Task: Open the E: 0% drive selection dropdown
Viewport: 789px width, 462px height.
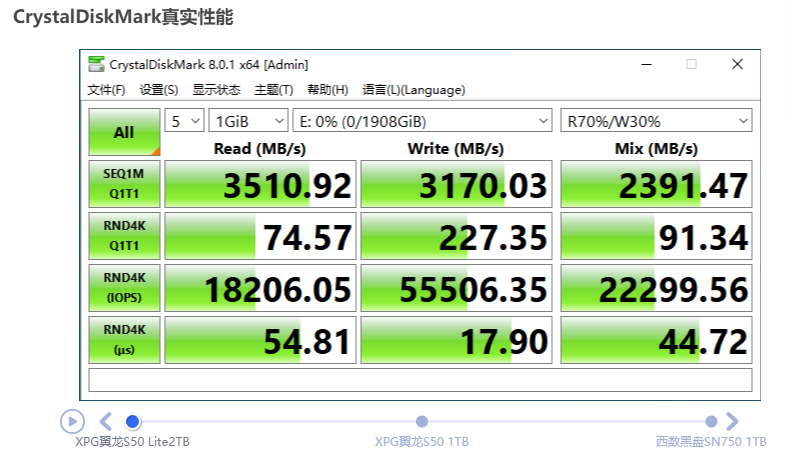Action: (x=422, y=121)
